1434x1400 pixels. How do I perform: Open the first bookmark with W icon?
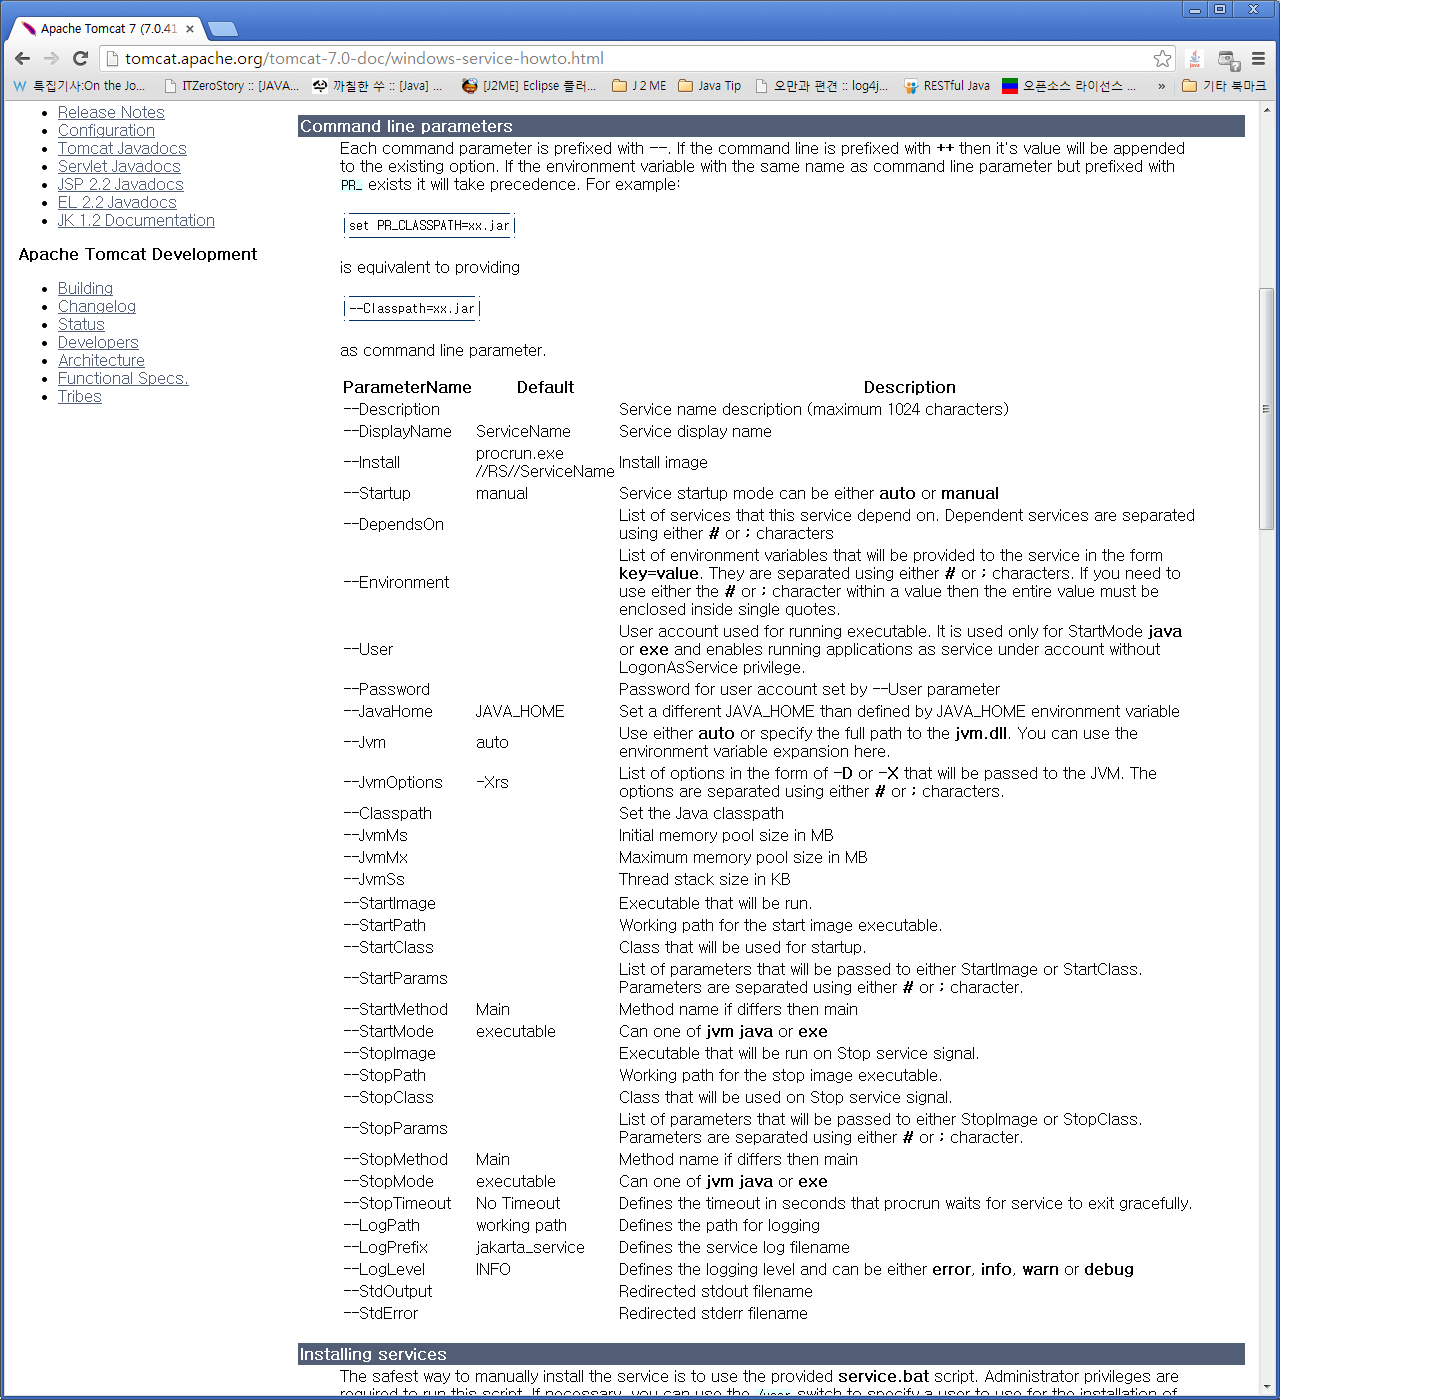pyautogui.click(x=79, y=86)
